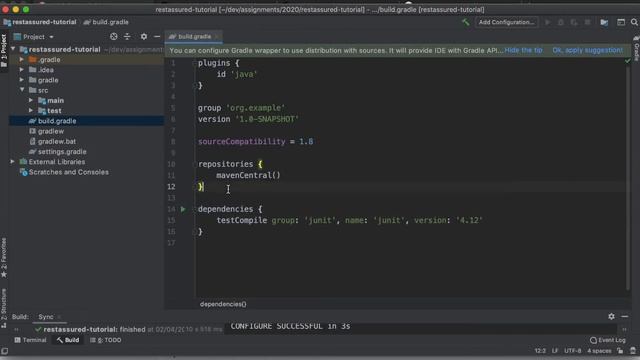This screenshot has width=640, height=360.
Task: Expand External Libraries node
Action: click(x=13, y=162)
